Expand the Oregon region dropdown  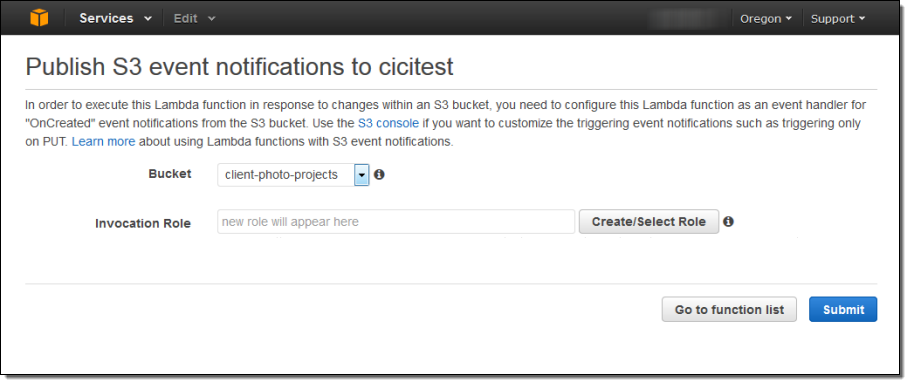[x=765, y=19]
